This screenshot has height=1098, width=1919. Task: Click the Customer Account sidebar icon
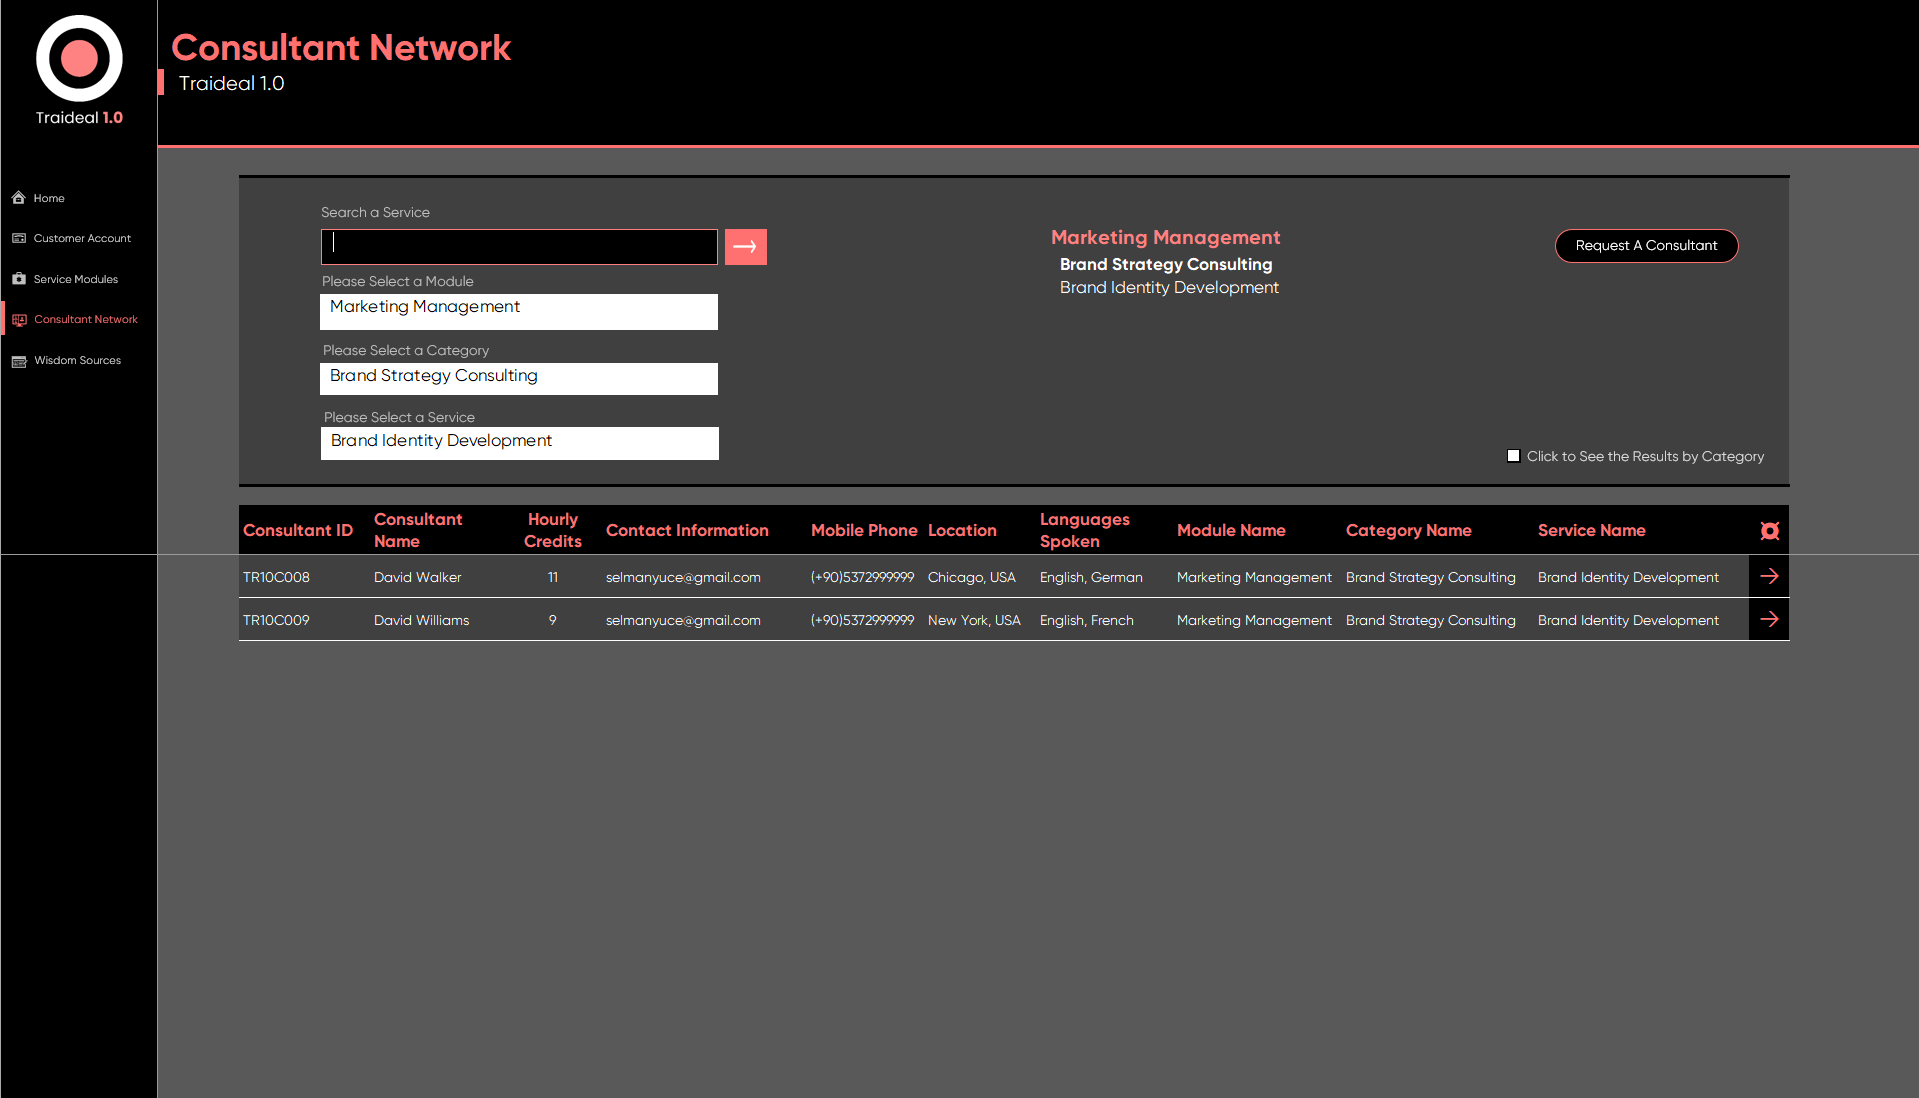click(x=19, y=238)
